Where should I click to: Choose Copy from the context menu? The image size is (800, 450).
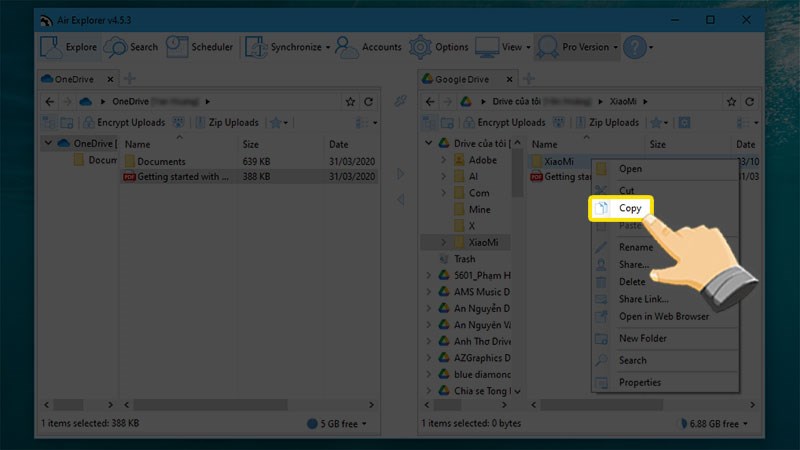click(630, 208)
